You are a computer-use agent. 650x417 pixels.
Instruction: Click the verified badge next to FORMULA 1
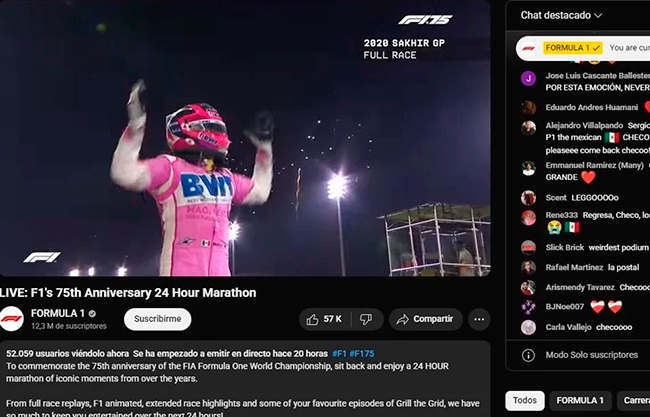[92, 313]
